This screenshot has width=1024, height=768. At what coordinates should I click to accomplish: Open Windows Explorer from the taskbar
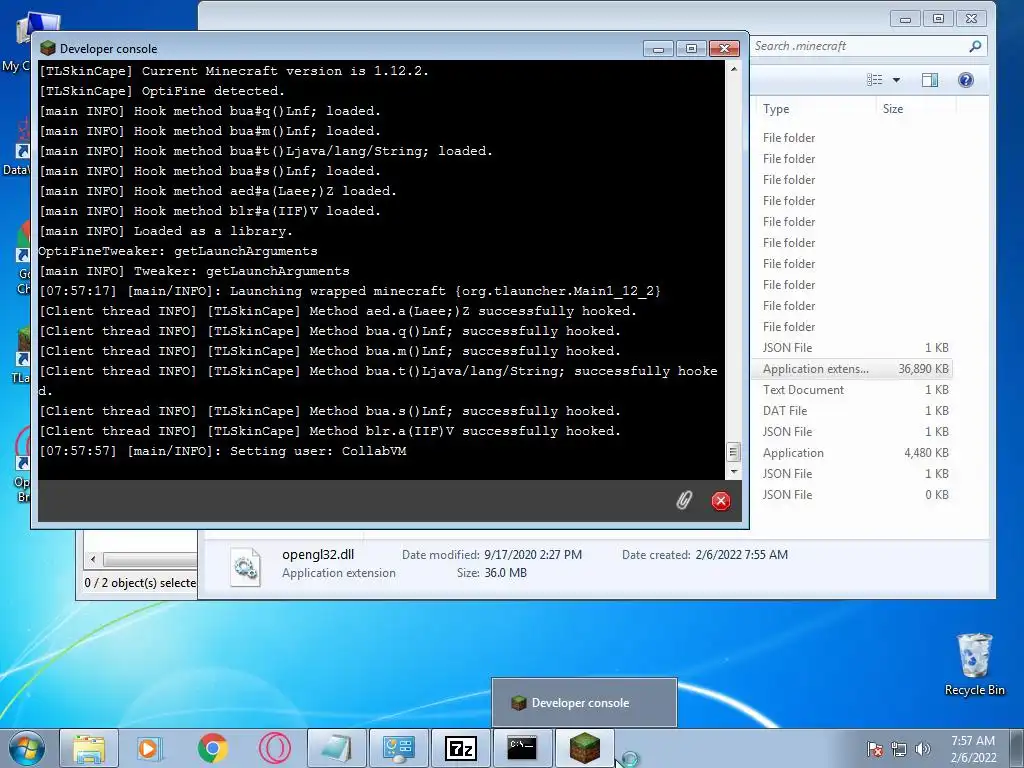89,748
